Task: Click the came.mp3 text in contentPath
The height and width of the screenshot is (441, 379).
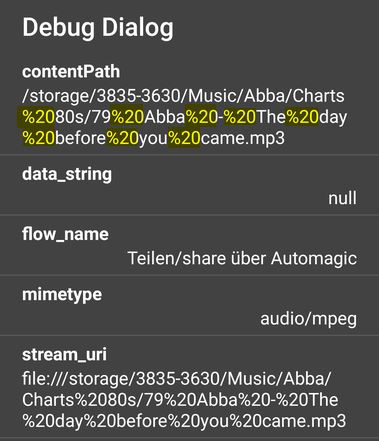Action: 243,138
